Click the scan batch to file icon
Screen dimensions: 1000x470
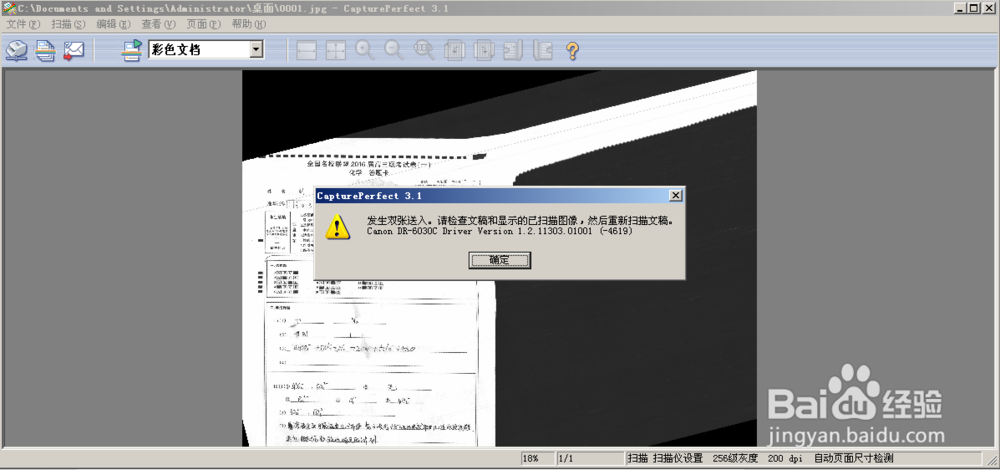[45, 50]
